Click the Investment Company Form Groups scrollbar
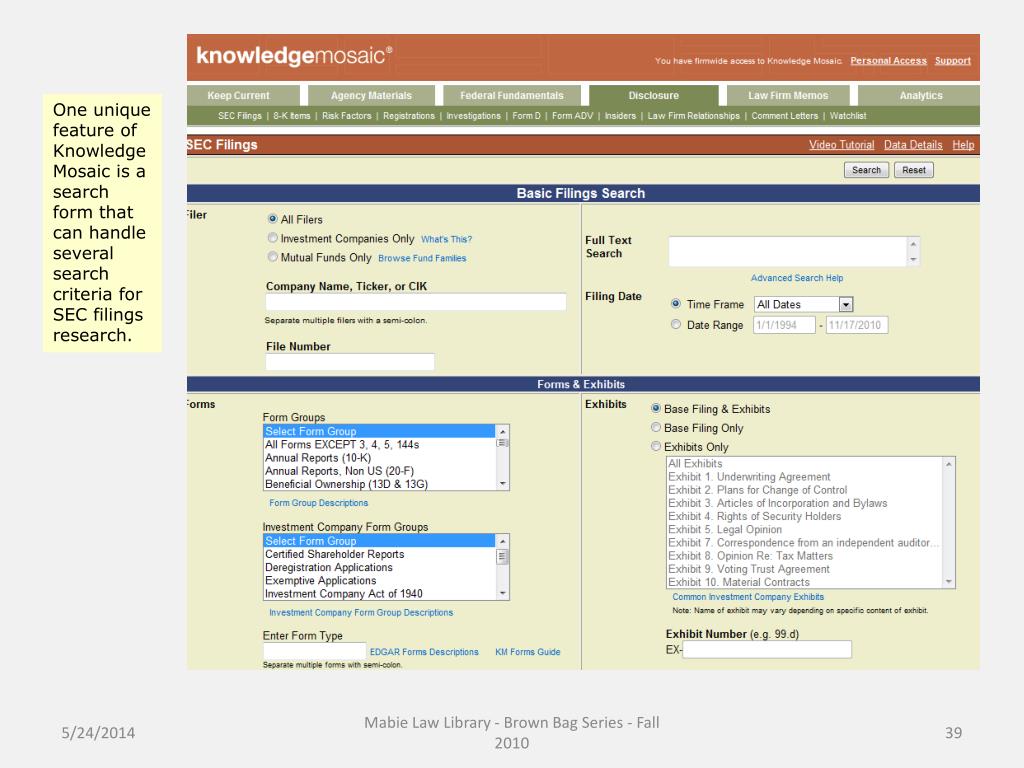 [502, 567]
